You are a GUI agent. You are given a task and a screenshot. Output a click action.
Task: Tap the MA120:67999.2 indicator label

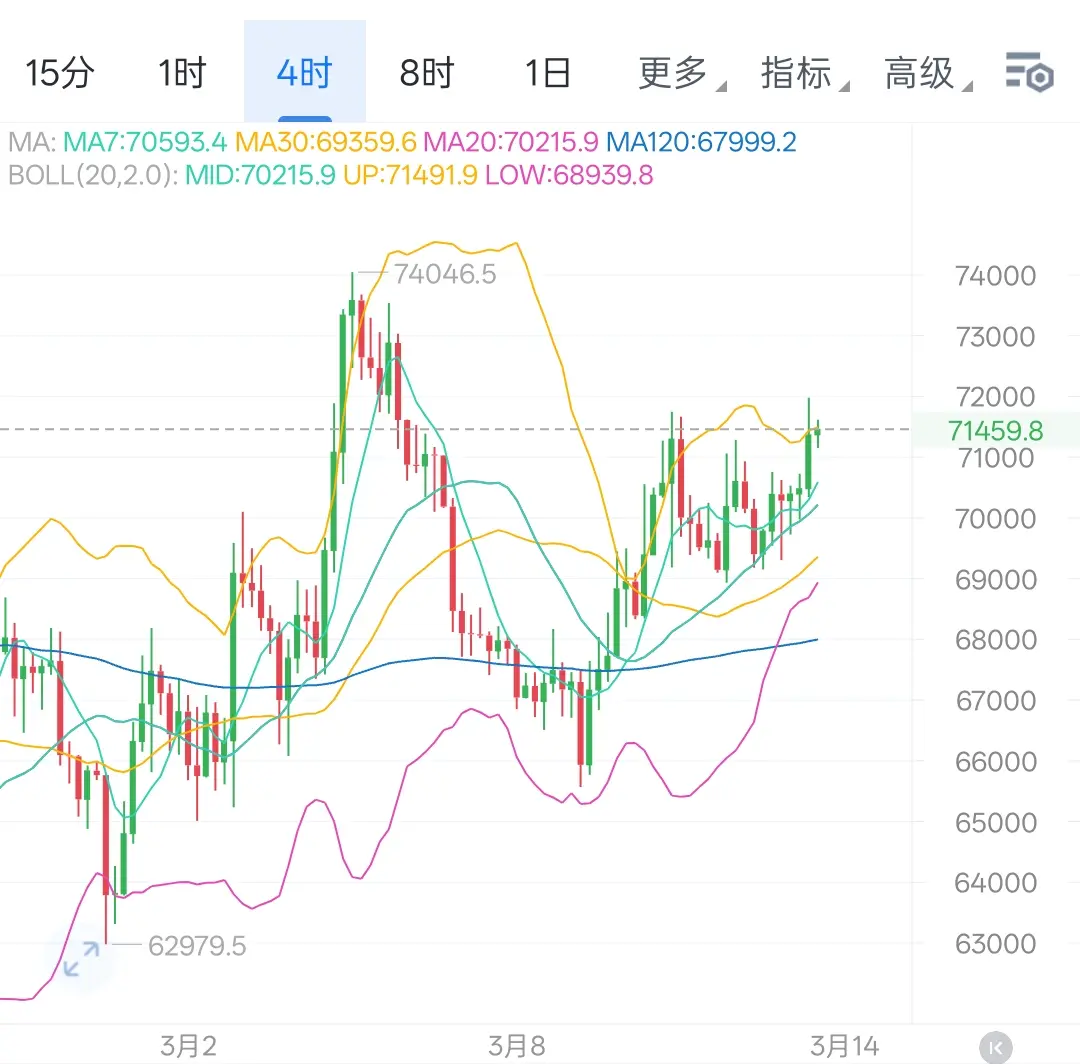[701, 143]
